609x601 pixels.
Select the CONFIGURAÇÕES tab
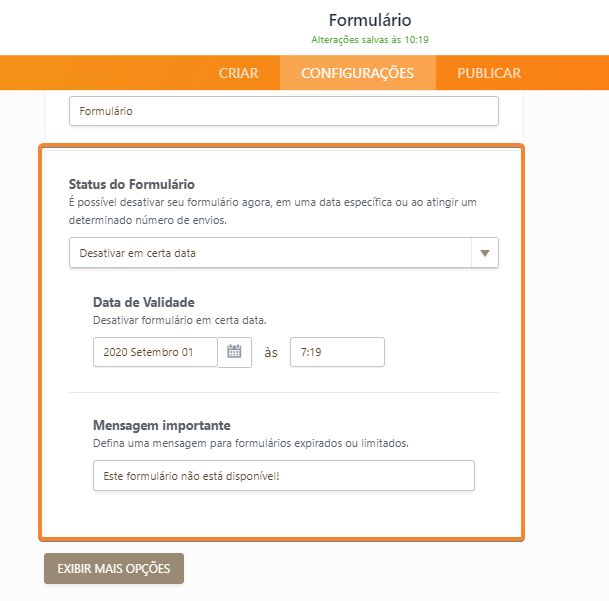(x=357, y=73)
